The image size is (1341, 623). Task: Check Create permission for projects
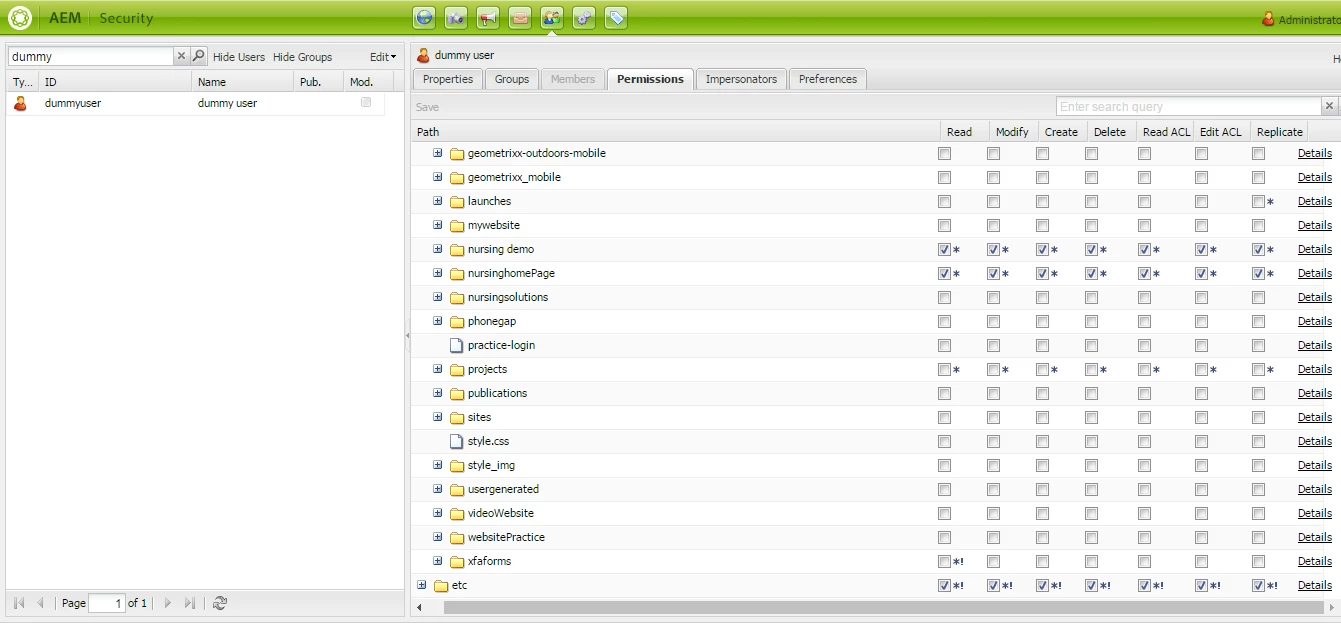pos(1042,369)
